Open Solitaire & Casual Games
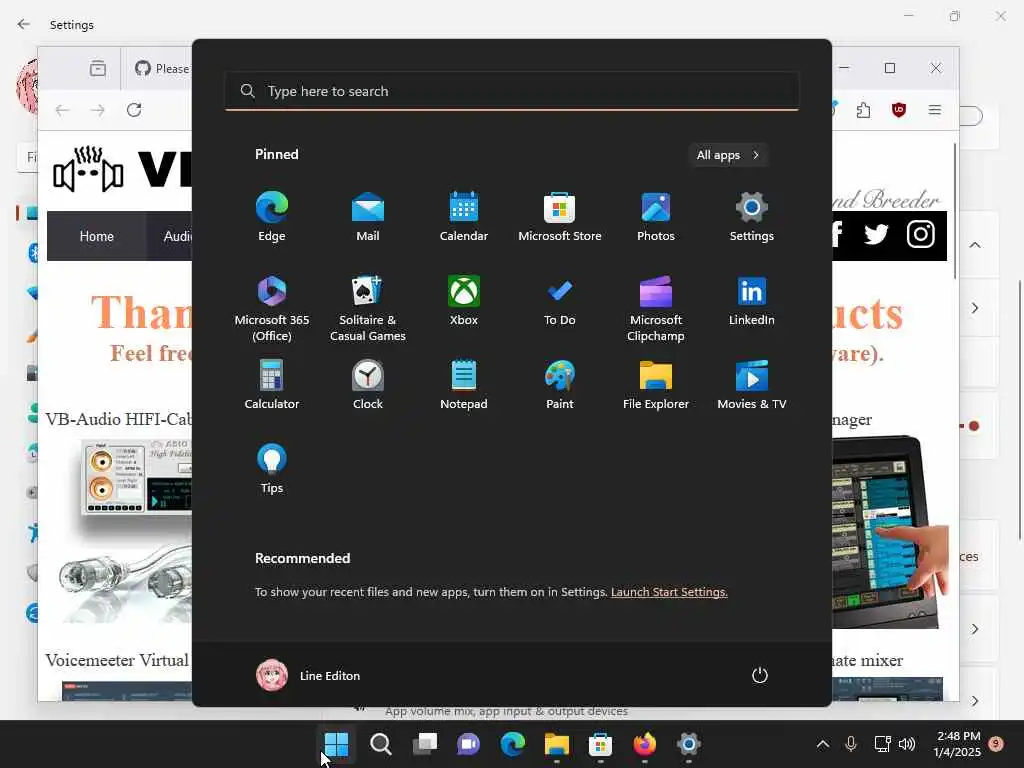Viewport: 1024px width, 768px height. tap(368, 309)
